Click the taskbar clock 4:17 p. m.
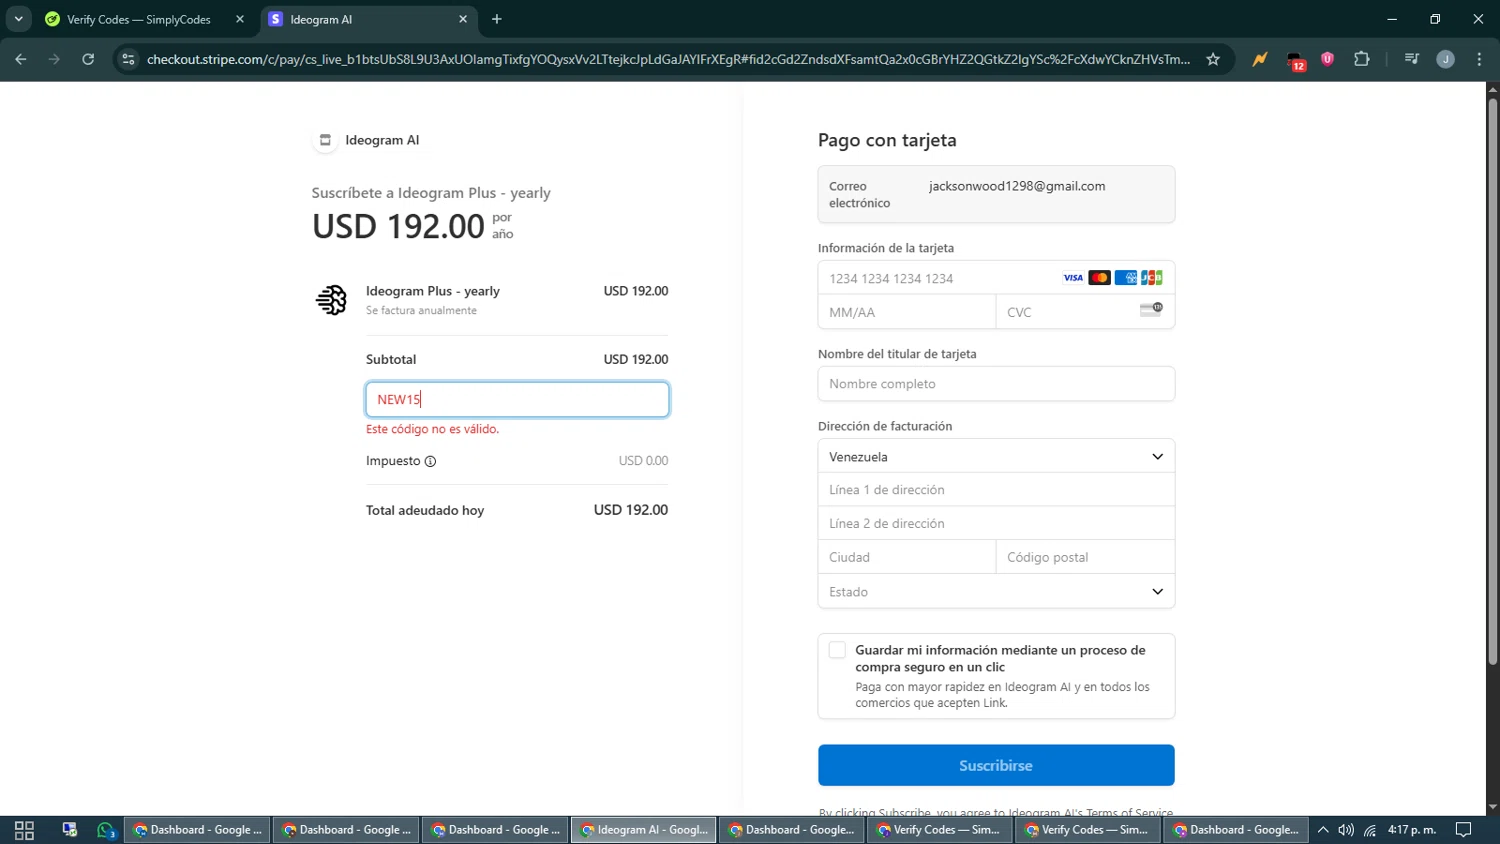1500x844 pixels. tap(1412, 830)
